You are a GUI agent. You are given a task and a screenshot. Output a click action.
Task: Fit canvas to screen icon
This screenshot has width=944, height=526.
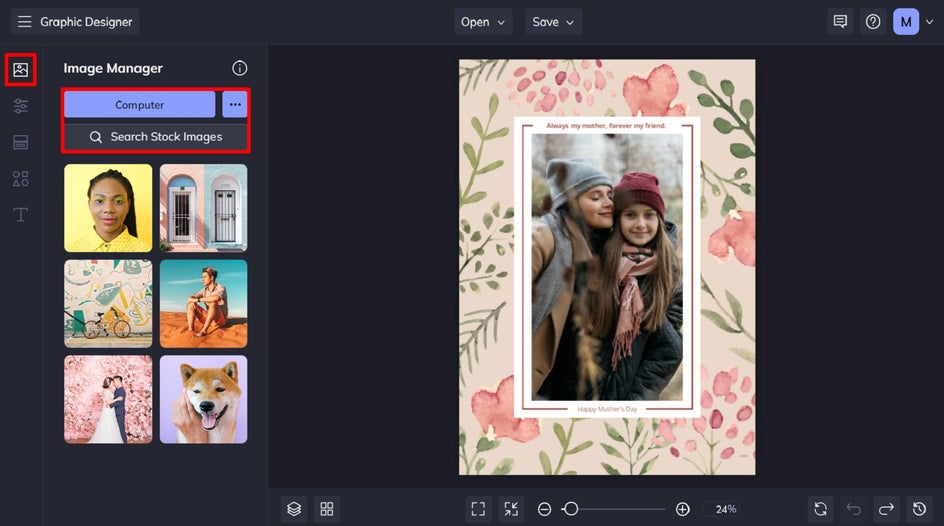pos(478,509)
